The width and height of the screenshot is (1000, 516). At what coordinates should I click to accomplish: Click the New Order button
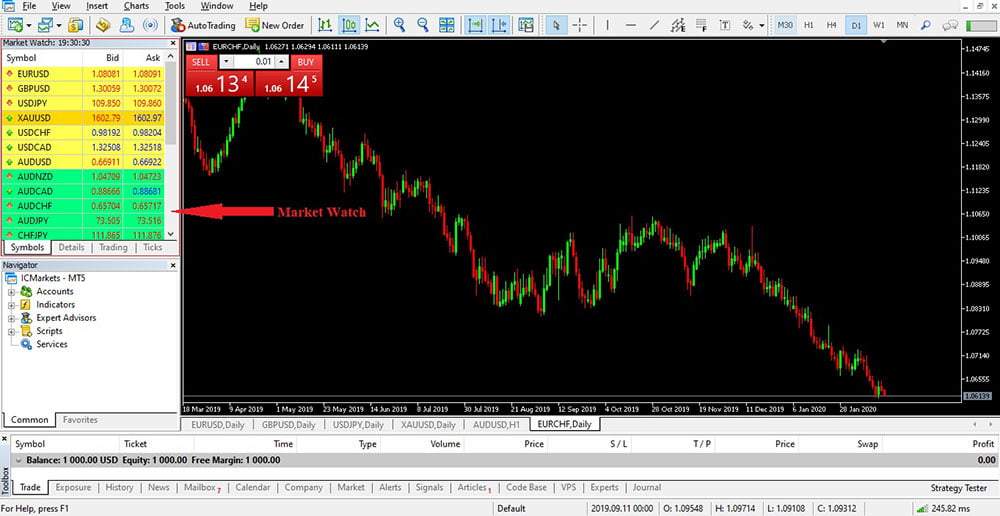click(x=276, y=26)
